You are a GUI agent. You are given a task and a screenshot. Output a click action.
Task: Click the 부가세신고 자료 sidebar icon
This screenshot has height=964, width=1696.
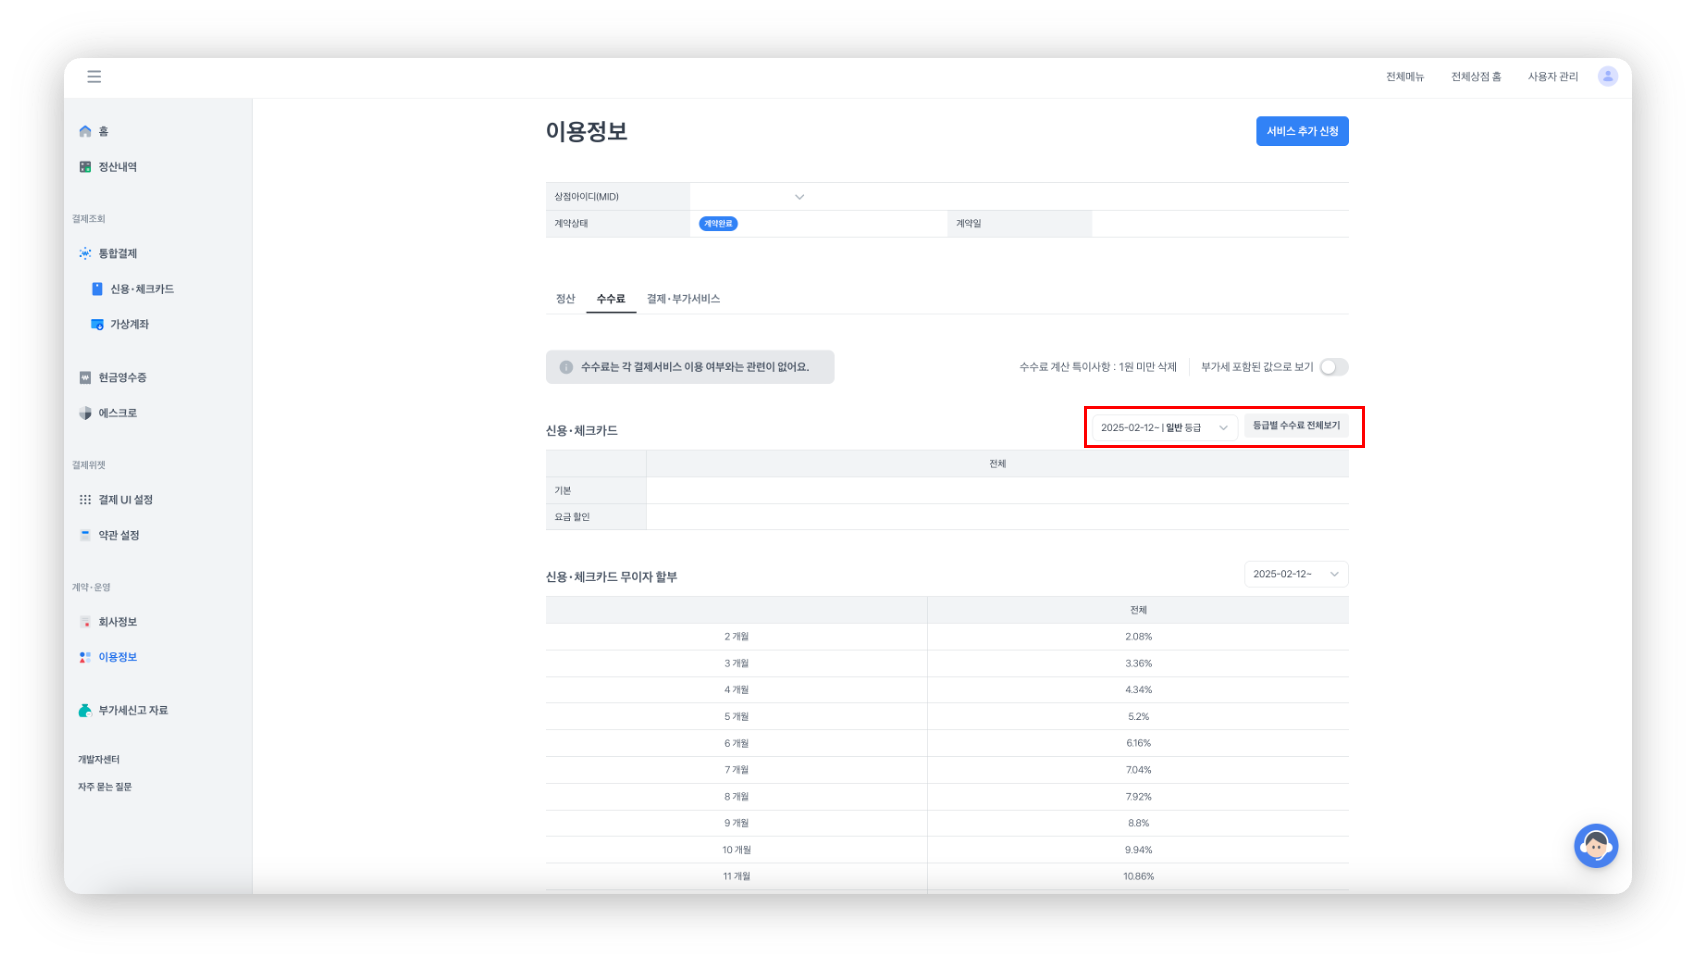point(85,711)
